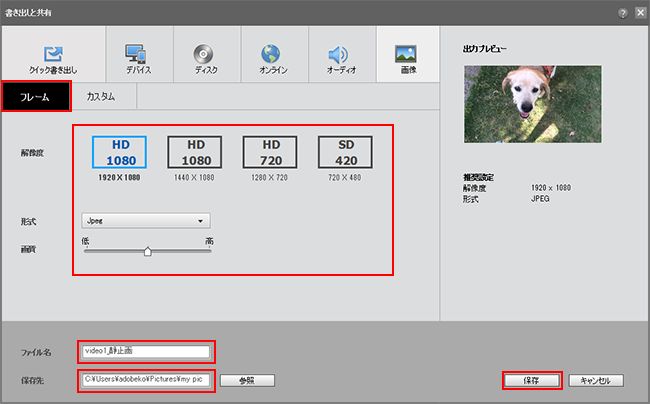
Task: Close the 書き出しと共有 dialog
Action: [640, 13]
